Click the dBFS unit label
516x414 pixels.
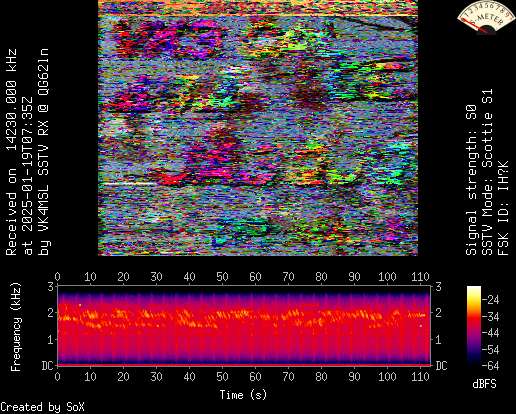[484, 384]
